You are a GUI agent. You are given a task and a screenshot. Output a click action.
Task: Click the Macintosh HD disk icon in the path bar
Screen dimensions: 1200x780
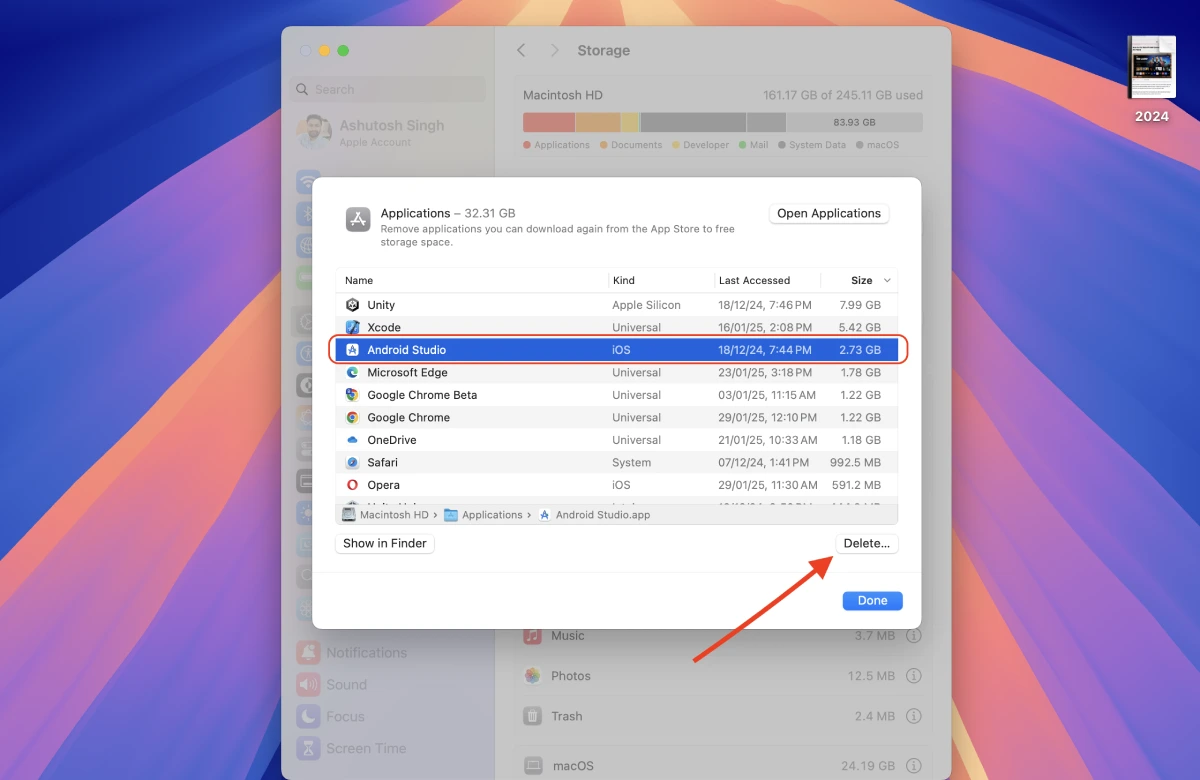pos(348,515)
